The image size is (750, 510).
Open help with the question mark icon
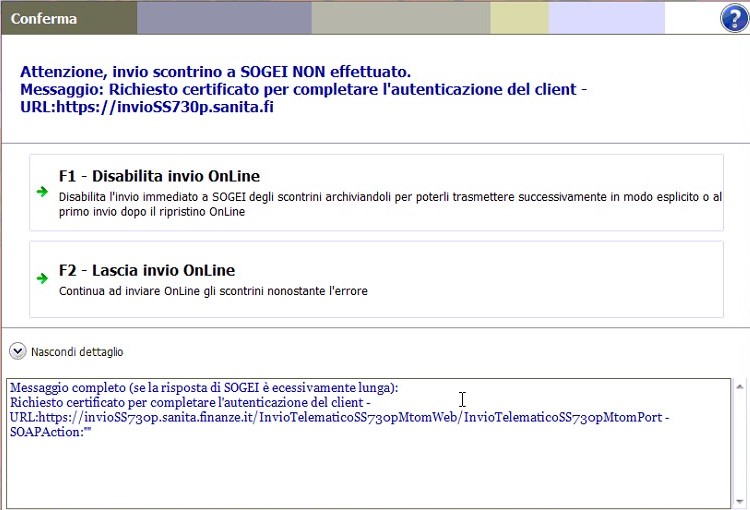[734, 19]
